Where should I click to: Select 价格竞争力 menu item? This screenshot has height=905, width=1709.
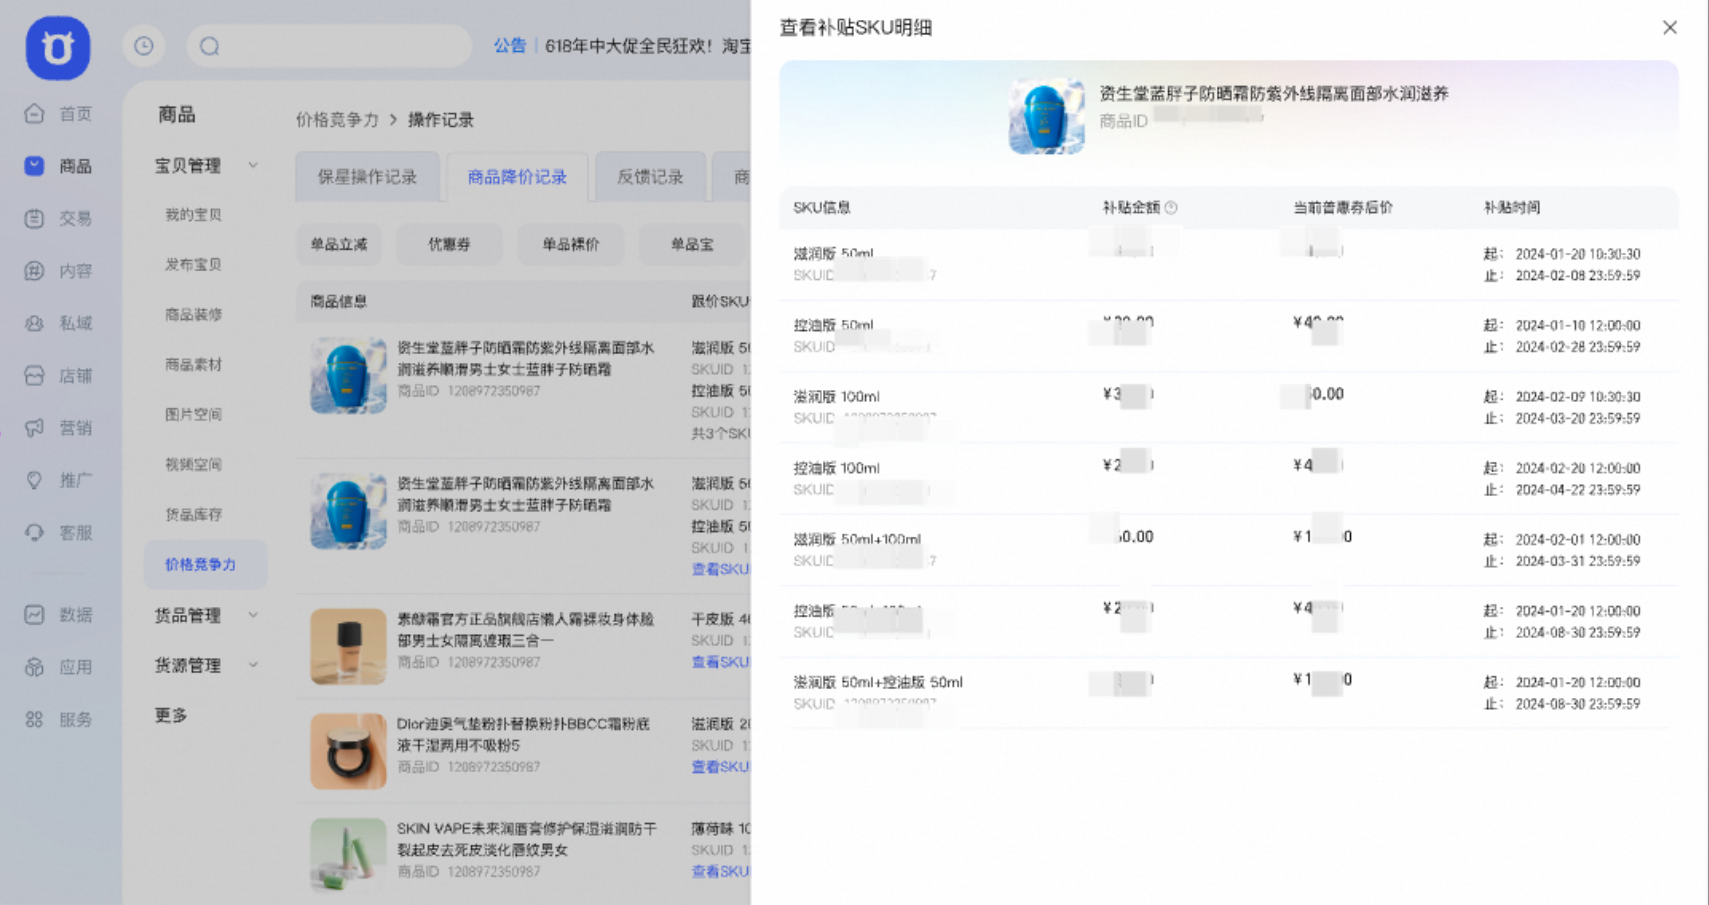[x=205, y=564]
